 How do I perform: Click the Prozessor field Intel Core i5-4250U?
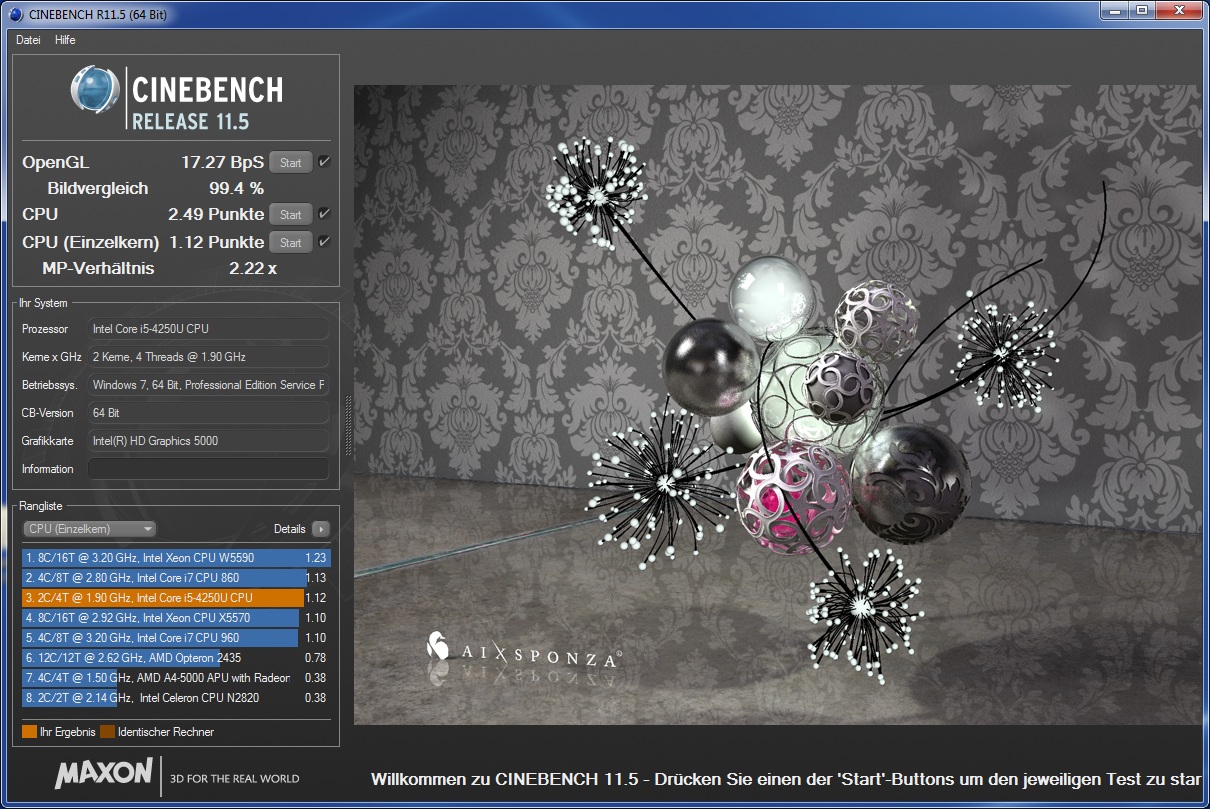pos(208,329)
